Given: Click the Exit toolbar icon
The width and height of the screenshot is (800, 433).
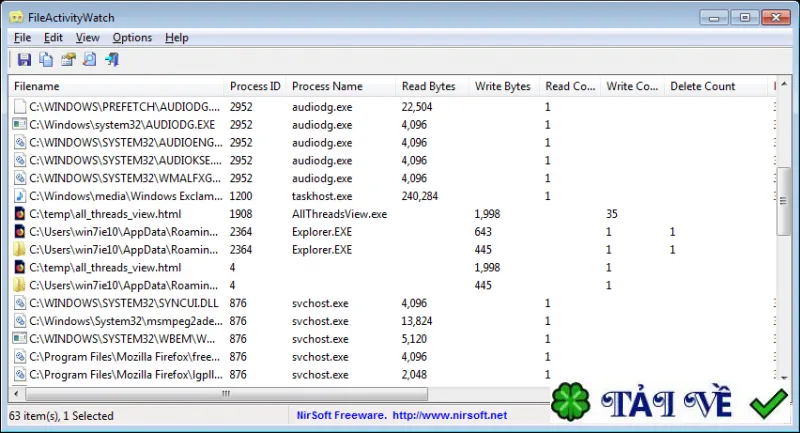Looking at the screenshot, I should 112,60.
